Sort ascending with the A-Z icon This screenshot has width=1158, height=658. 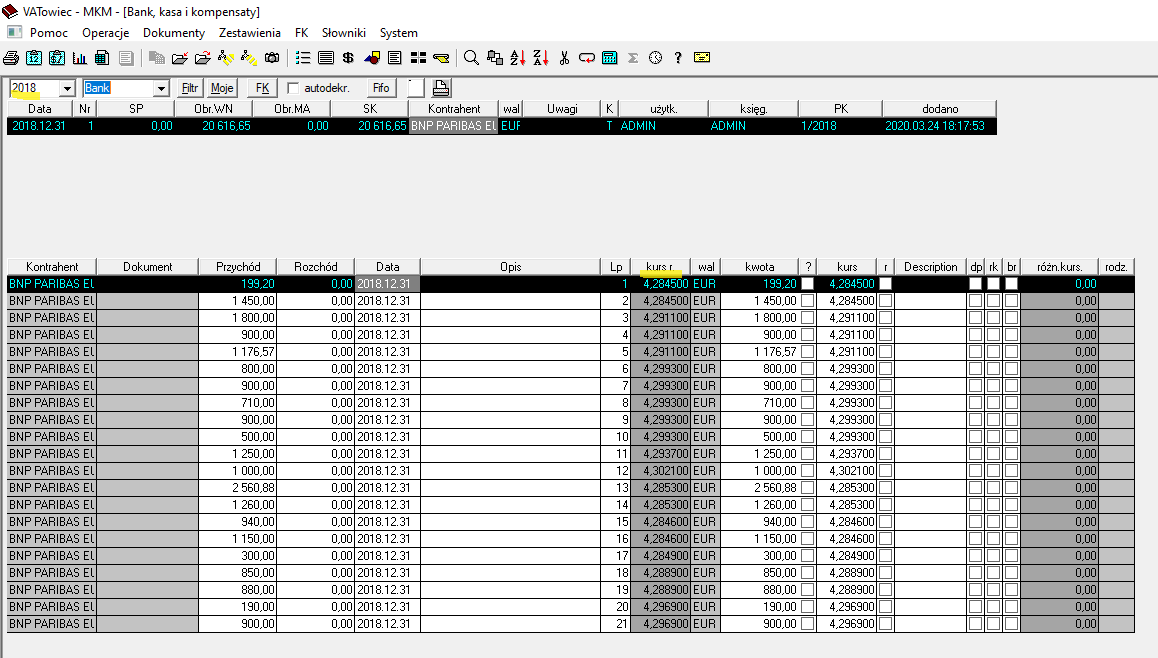click(518, 58)
